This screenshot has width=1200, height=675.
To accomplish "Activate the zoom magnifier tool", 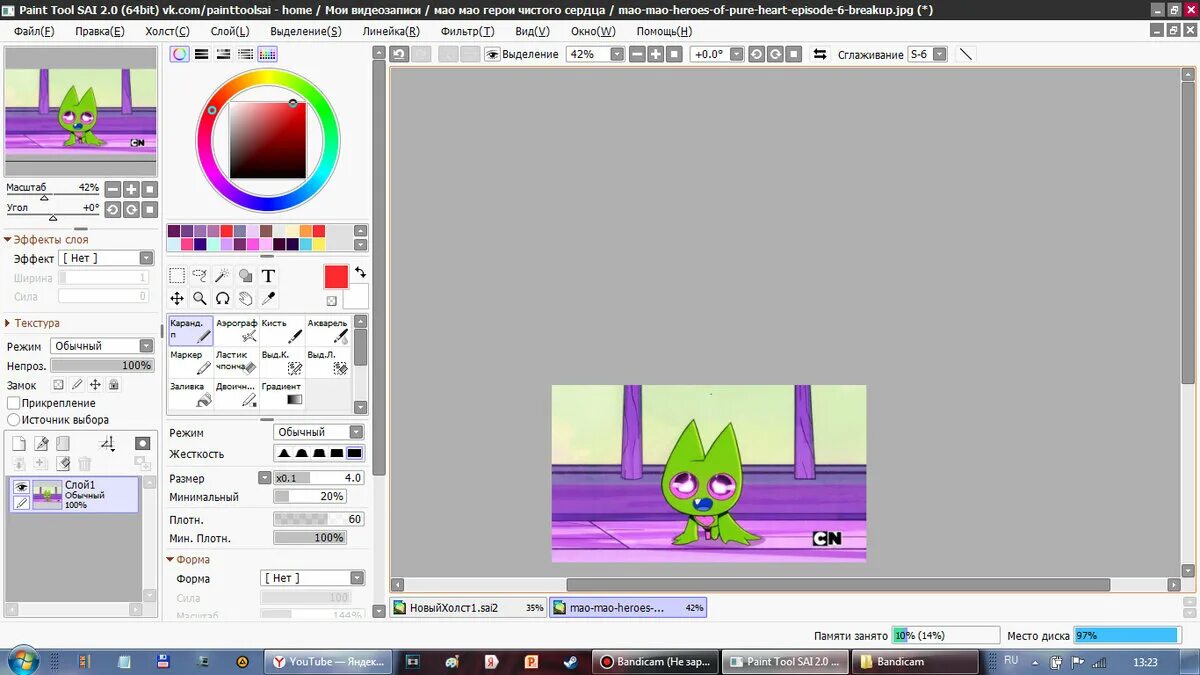I will (200, 298).
